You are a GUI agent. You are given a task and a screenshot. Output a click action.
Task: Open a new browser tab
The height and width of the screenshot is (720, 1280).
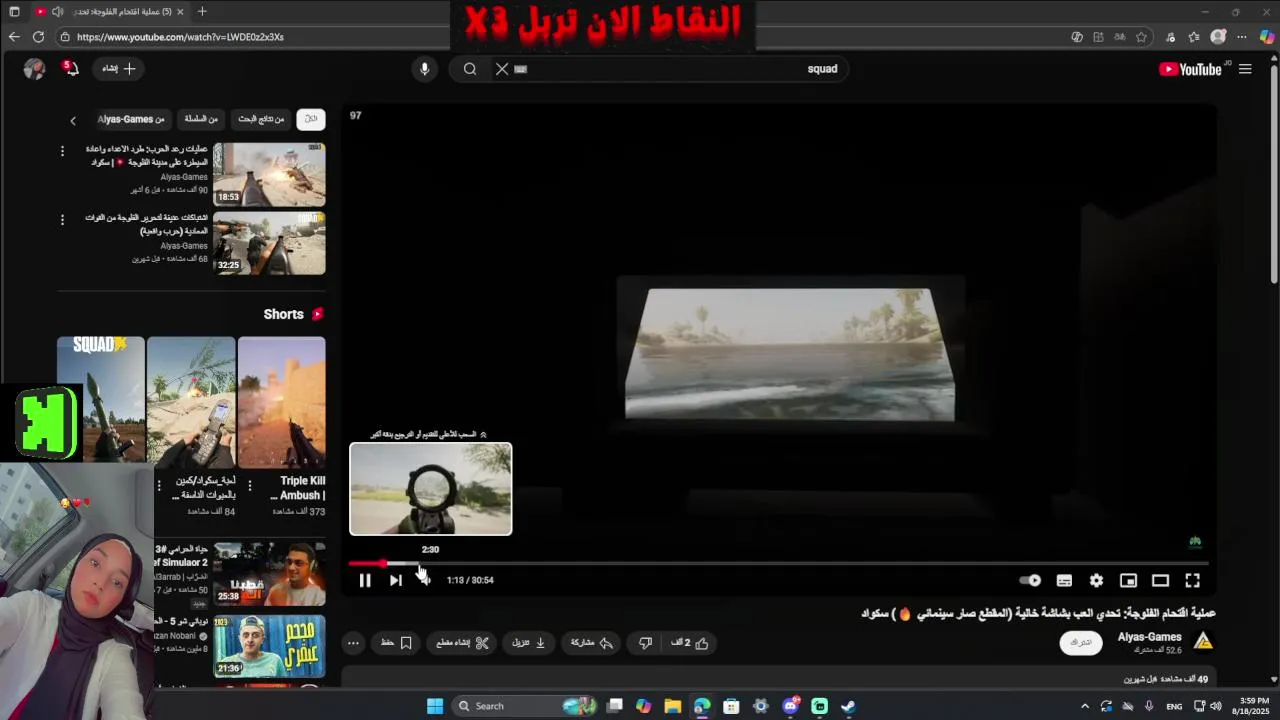(x=202, y=12)
